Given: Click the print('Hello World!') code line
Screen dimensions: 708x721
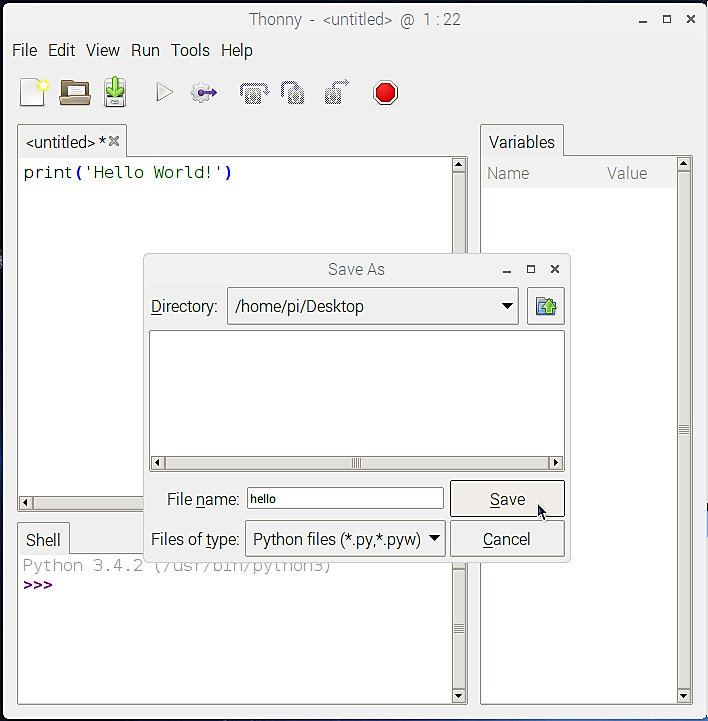Looking at the screenshot, I should (x=128, y=172).
